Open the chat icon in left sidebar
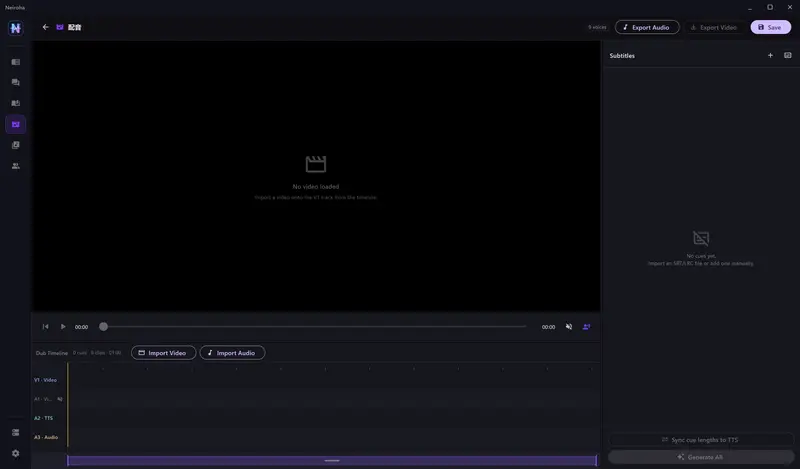Viewport: 800px width, 469px height. pos(16,82)
